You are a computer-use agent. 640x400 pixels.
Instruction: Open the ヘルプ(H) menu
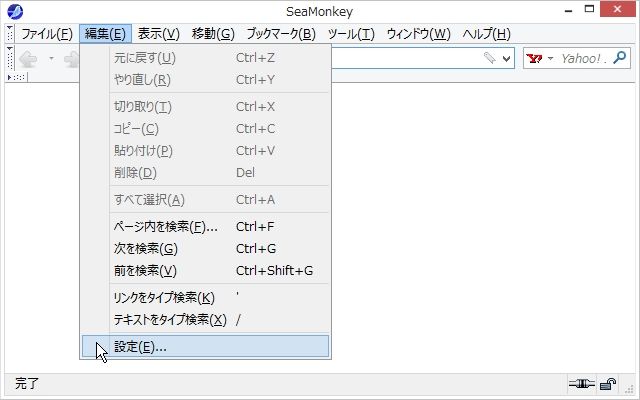click(486, 34)
